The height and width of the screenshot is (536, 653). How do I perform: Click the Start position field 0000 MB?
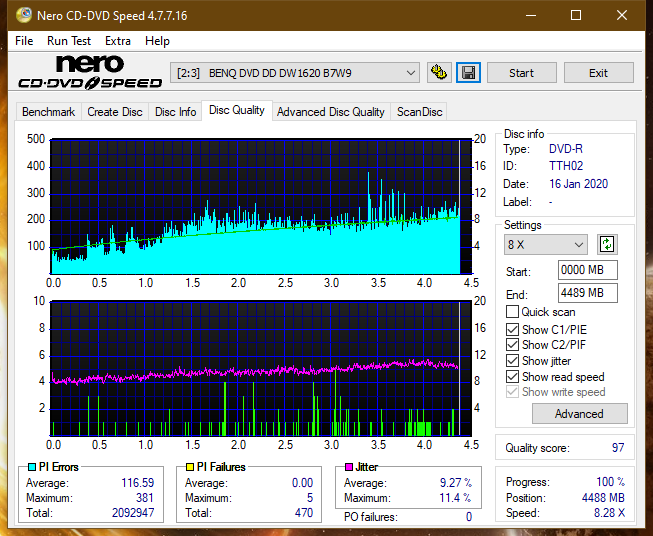[587, 270]
